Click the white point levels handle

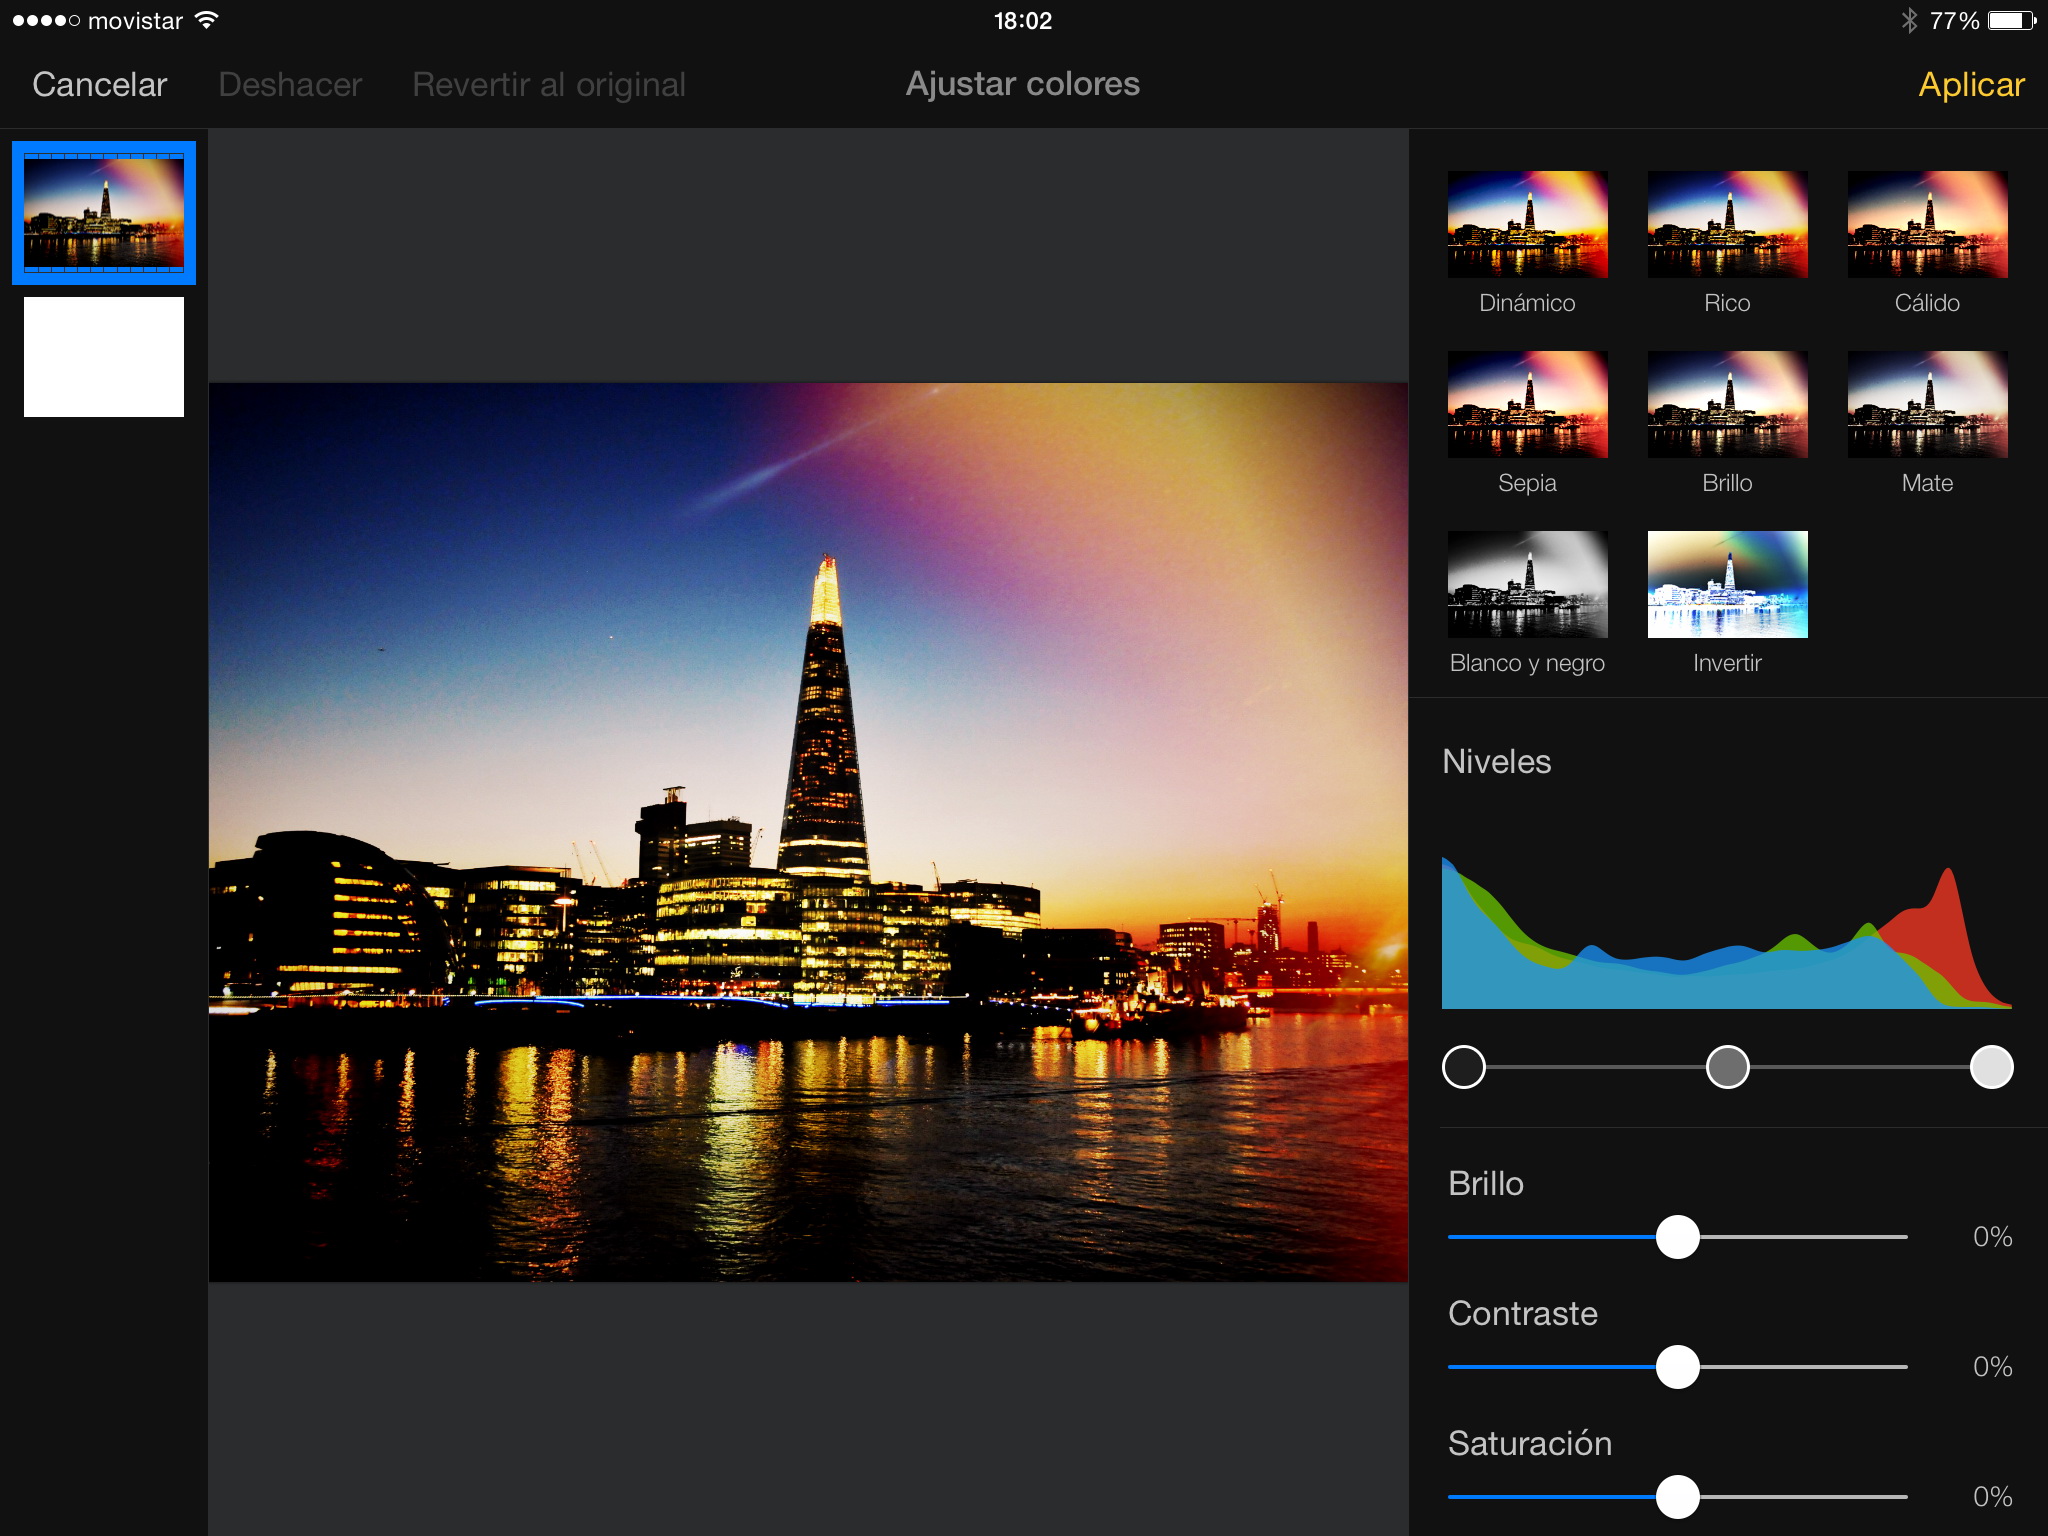click(x=1991, y=1067)
